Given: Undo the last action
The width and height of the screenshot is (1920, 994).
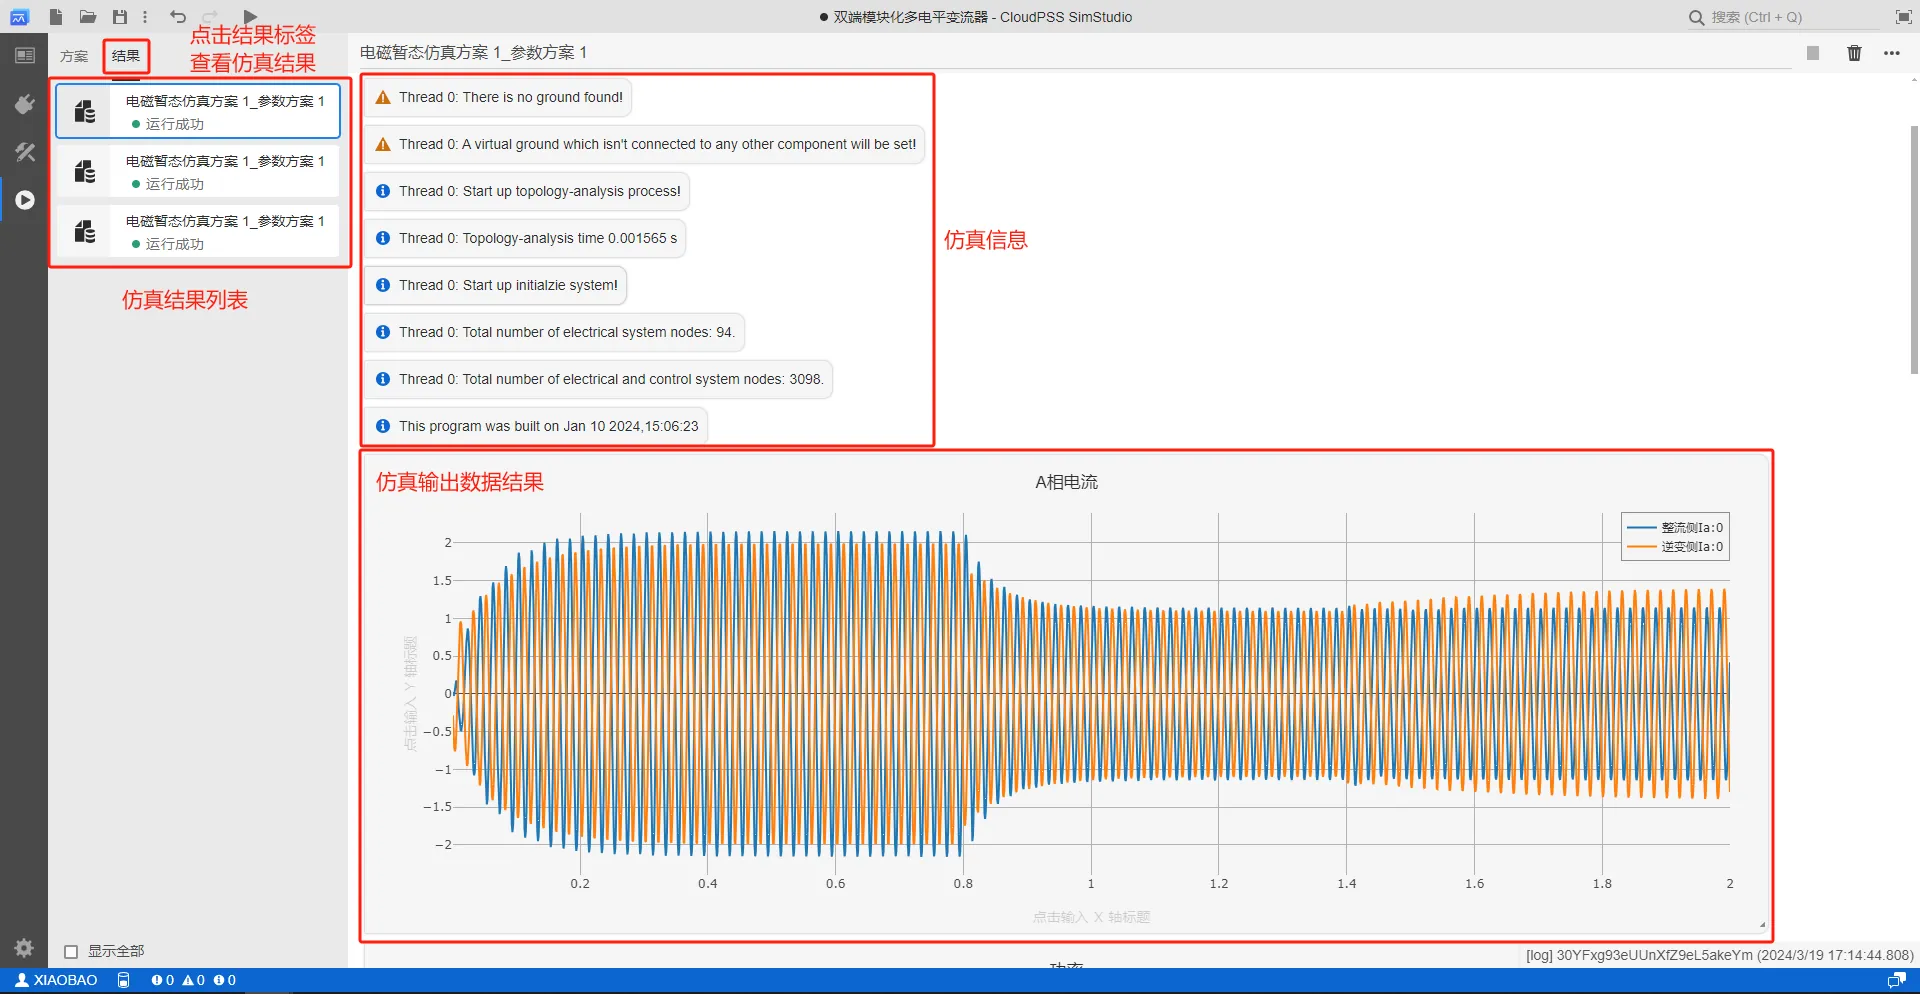Looking at the screenshot, I should click(x=178, y=17).
